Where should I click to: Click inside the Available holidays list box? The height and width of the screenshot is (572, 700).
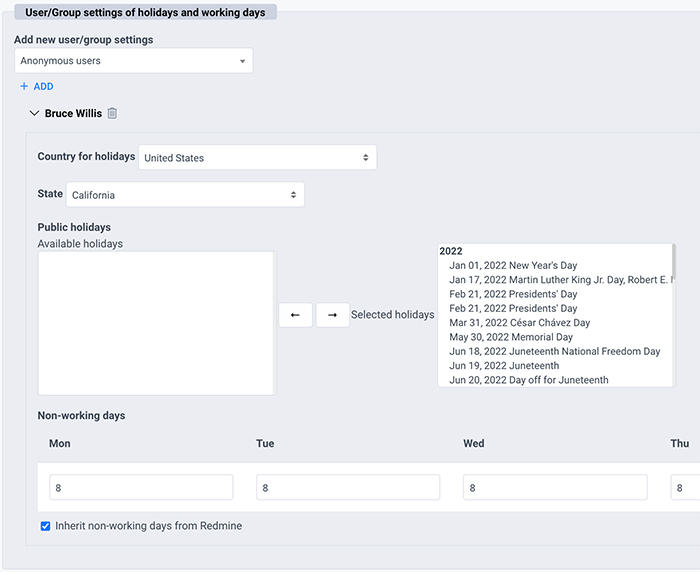click(157, 323)
